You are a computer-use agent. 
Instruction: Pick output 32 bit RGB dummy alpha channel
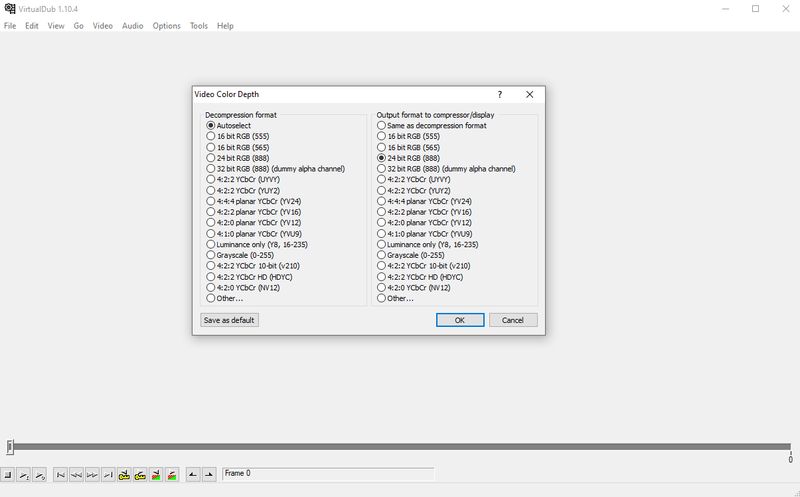tap(382, 169)
